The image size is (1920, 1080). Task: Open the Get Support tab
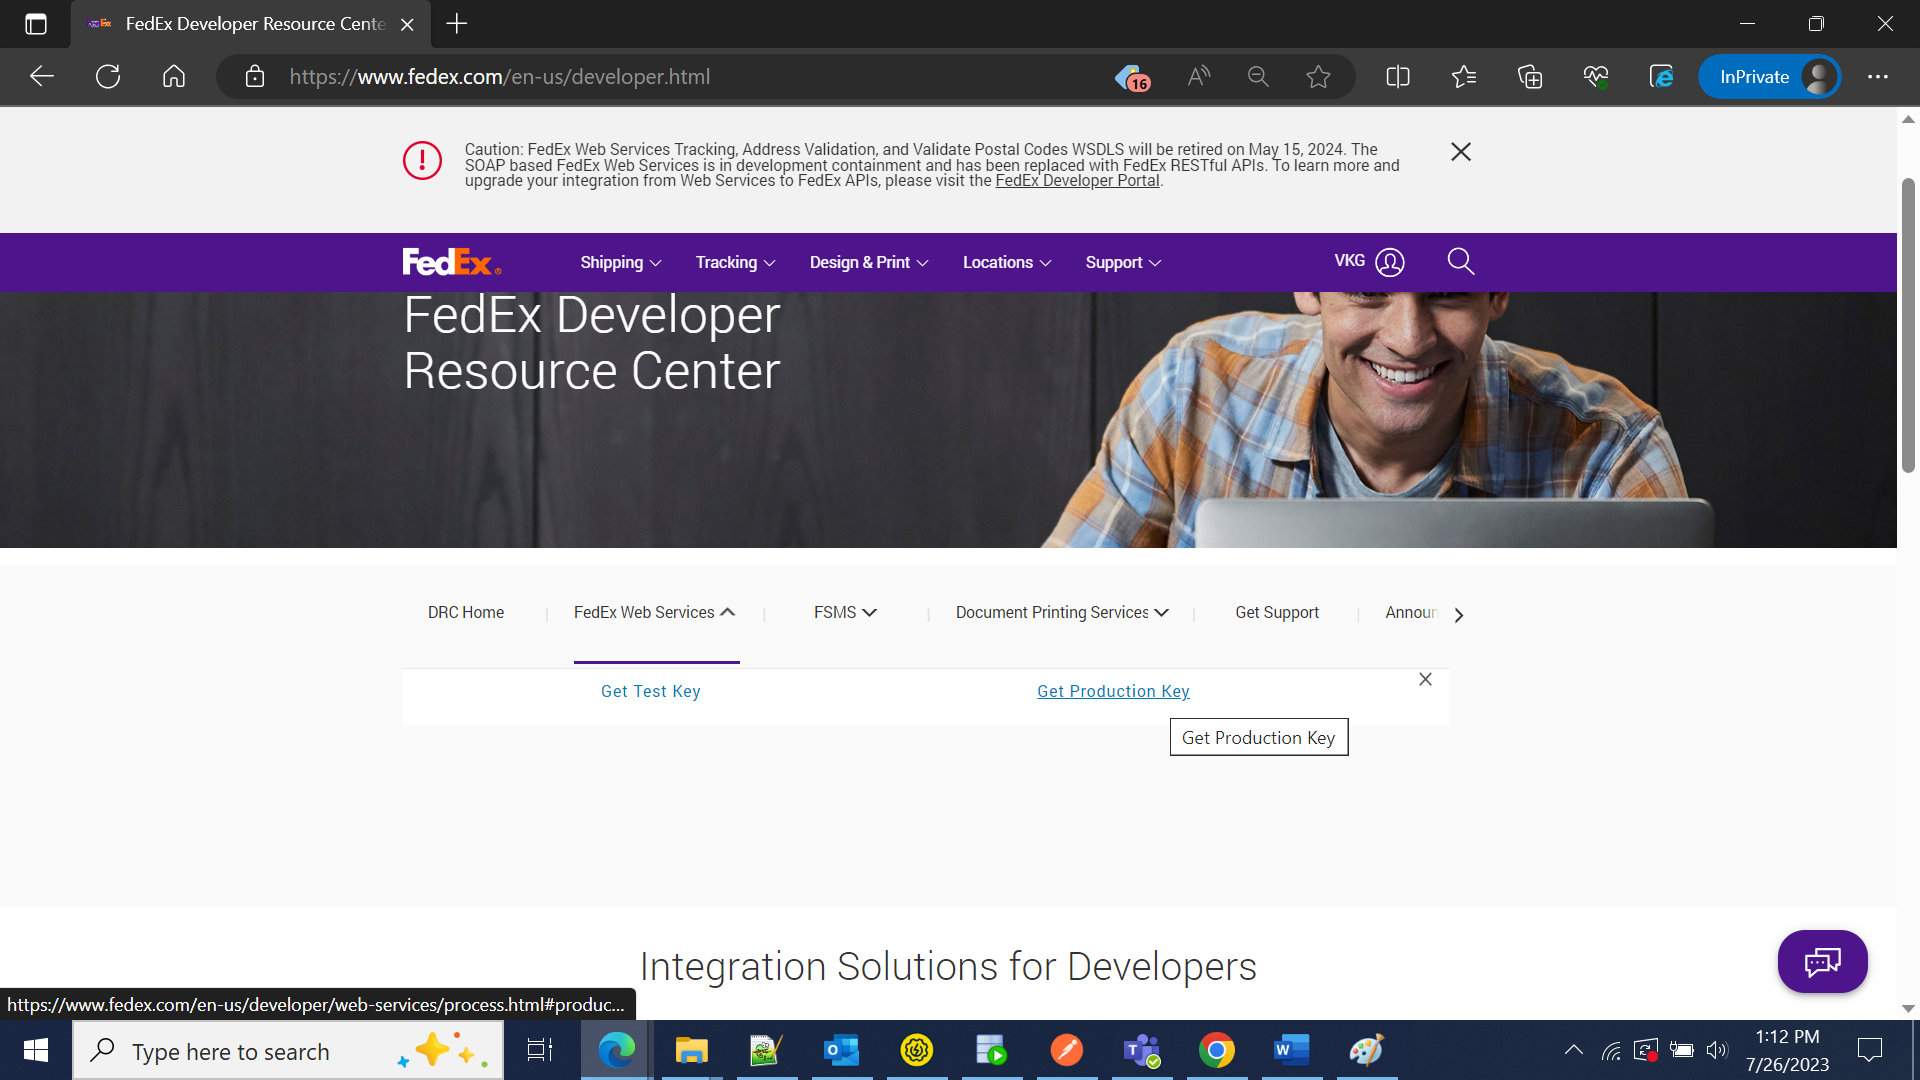[1276, 613]
